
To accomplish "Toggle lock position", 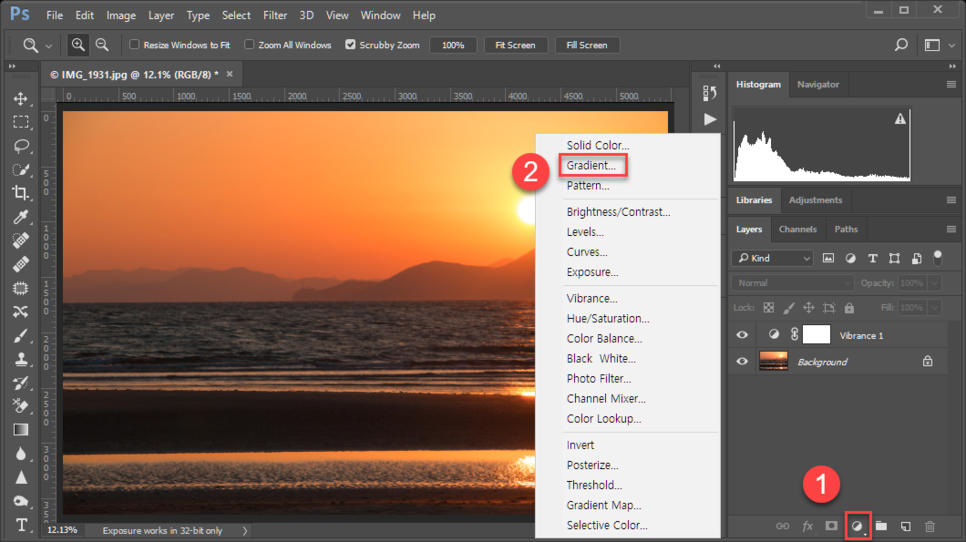I will pos(808,307).
